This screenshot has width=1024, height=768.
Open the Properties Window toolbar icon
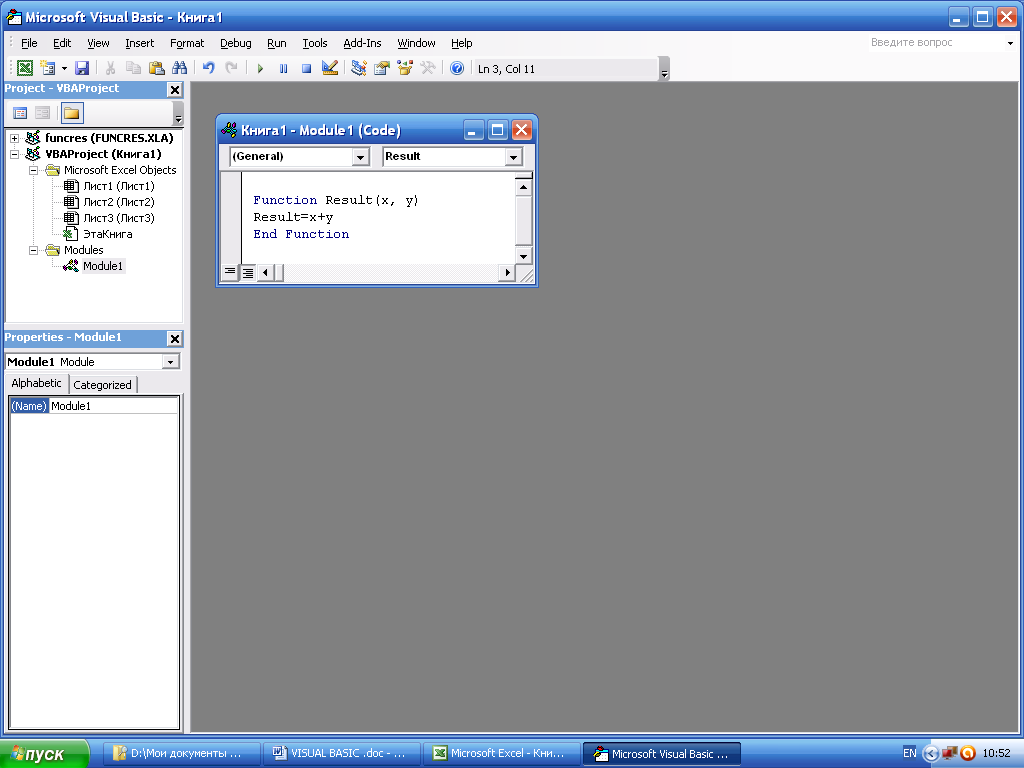coord(381,68)
